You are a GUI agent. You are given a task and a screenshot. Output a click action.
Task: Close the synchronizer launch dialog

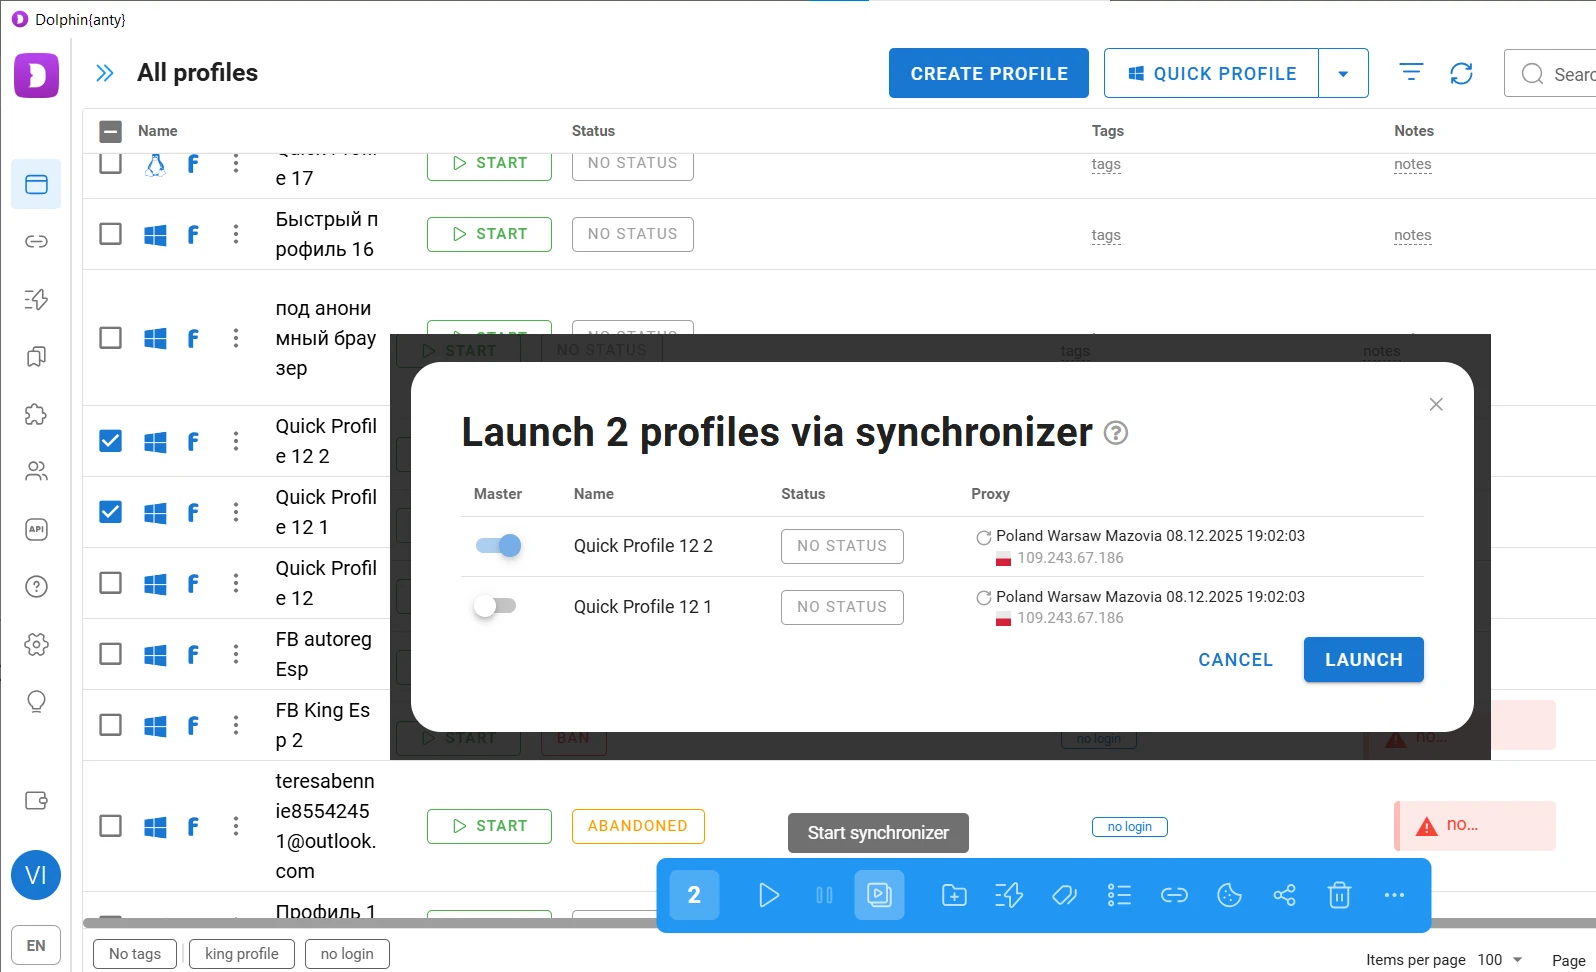coord(1436,404)
